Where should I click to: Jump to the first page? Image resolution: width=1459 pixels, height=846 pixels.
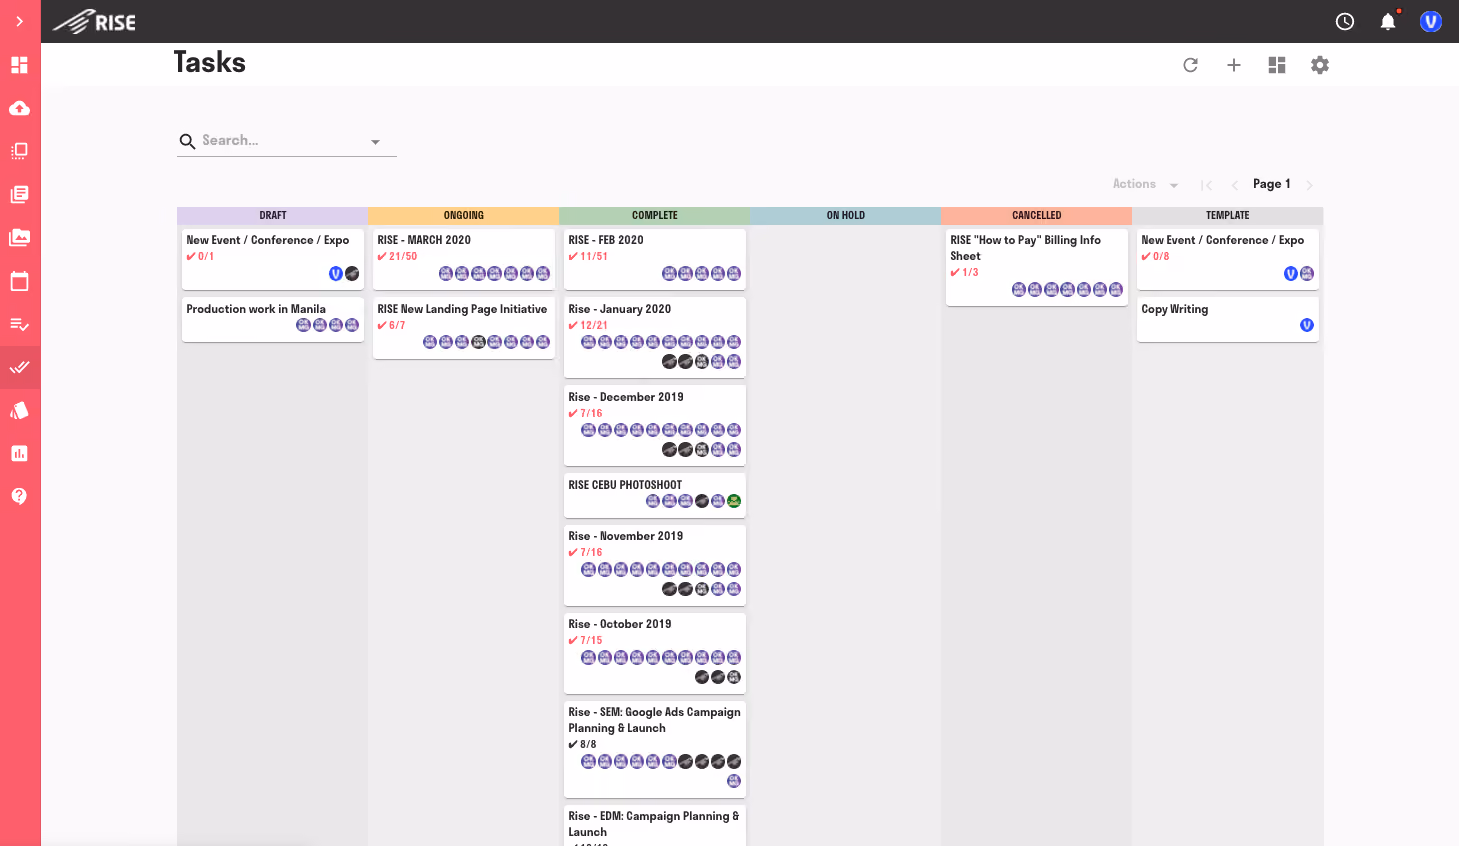coord(1207,185)
